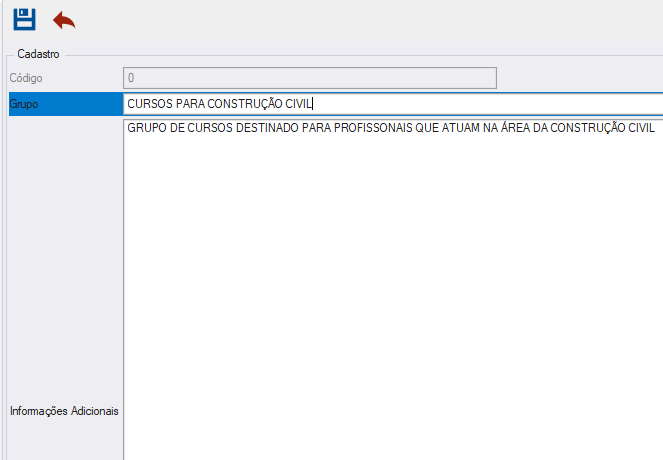The width and height of the screenshot is (663, 460).
Task: Save the record with the floppy disk icon
Action: 24,19
